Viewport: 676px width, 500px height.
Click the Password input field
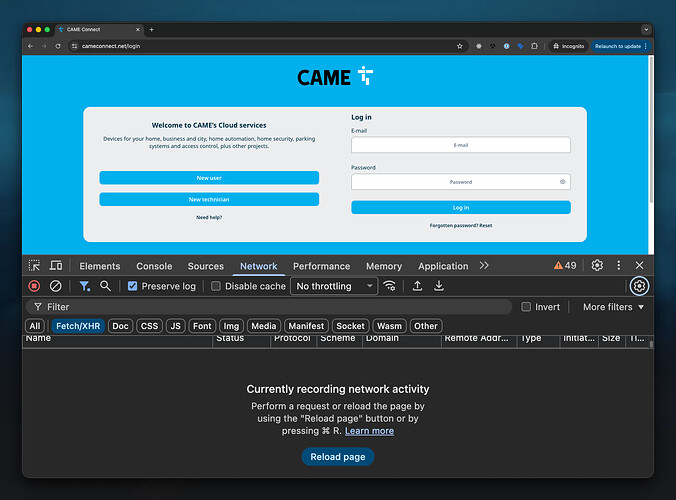coord(461,182)
